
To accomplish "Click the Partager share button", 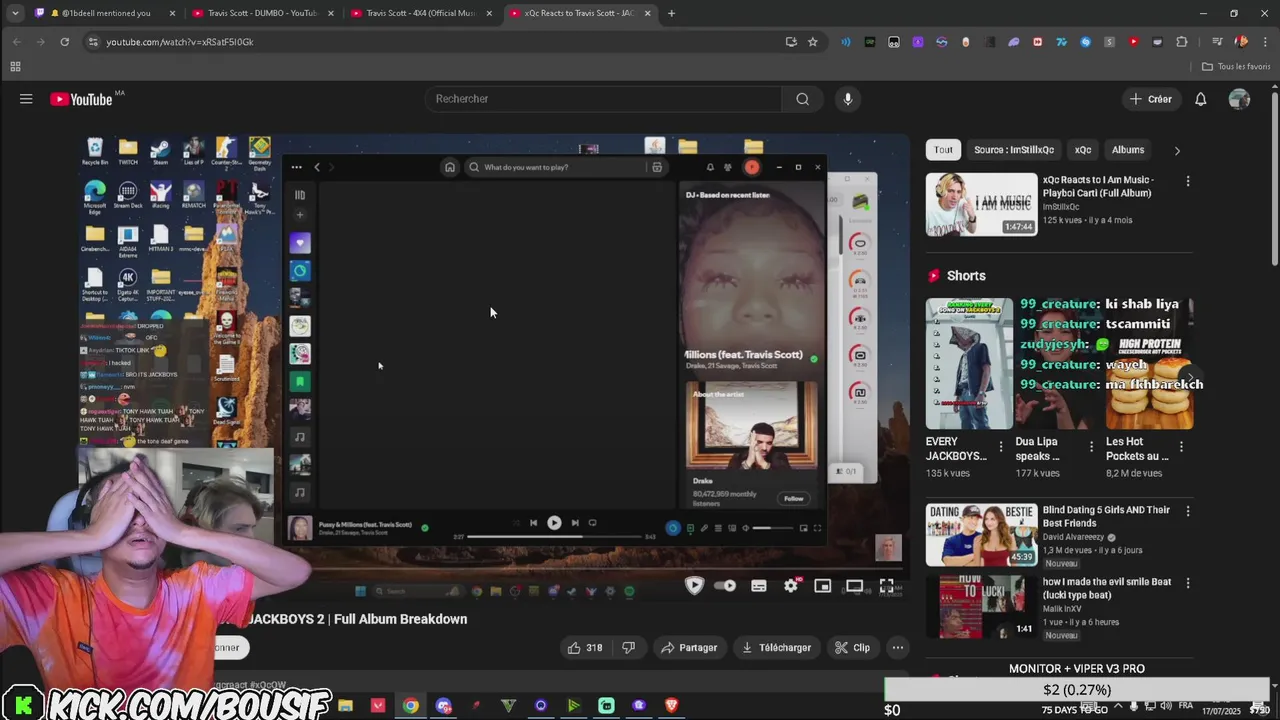I will tap(689, 648).
